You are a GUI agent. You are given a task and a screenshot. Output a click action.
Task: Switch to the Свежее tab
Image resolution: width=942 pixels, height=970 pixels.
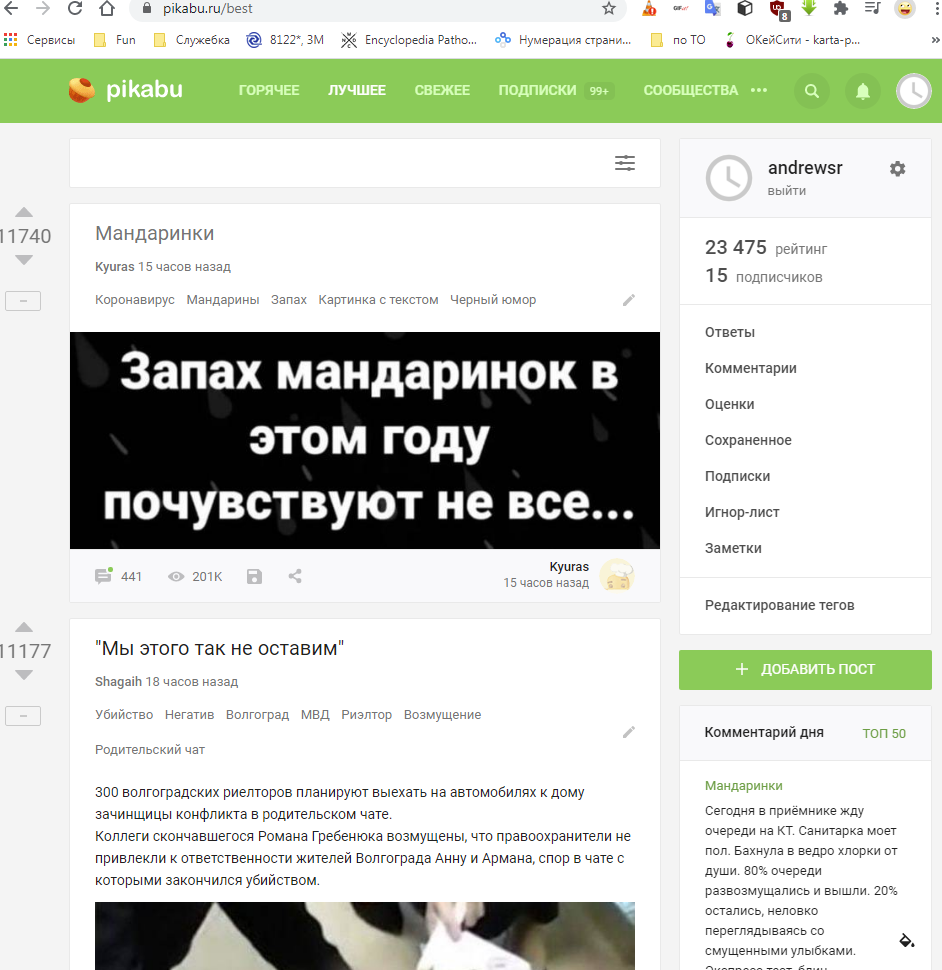point(442,90)
